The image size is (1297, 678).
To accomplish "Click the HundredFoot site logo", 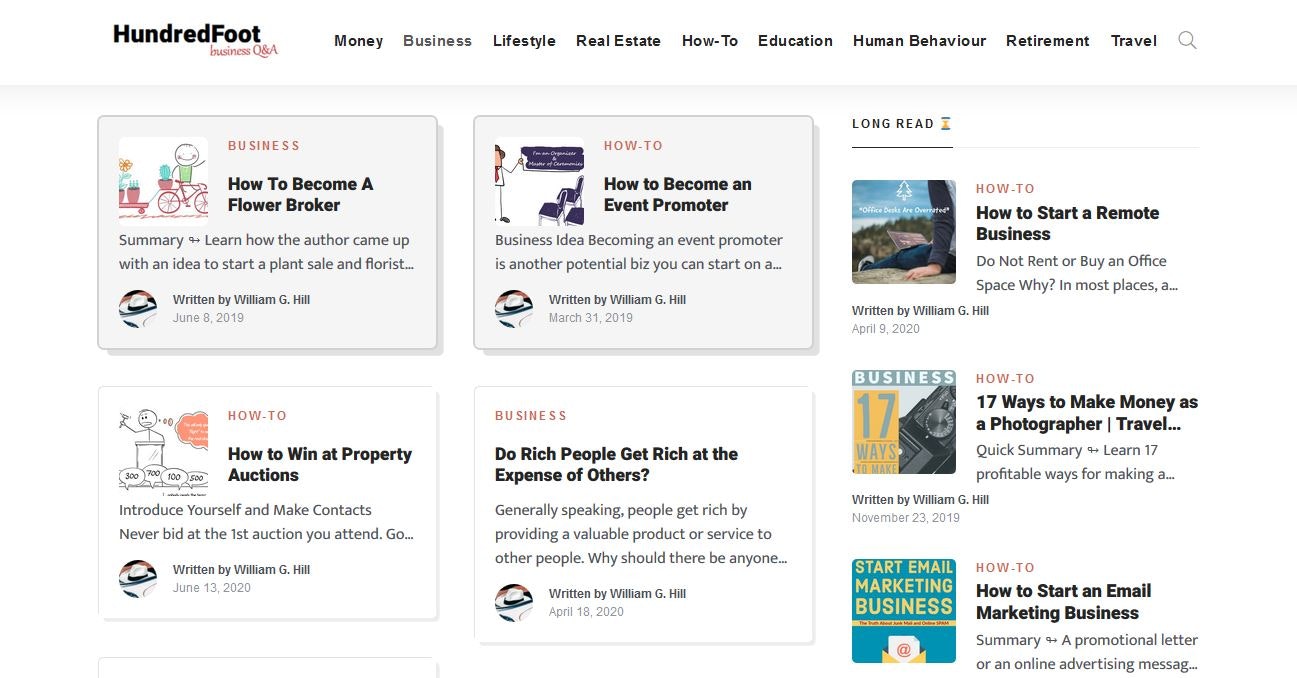I will tap(193, 41).
